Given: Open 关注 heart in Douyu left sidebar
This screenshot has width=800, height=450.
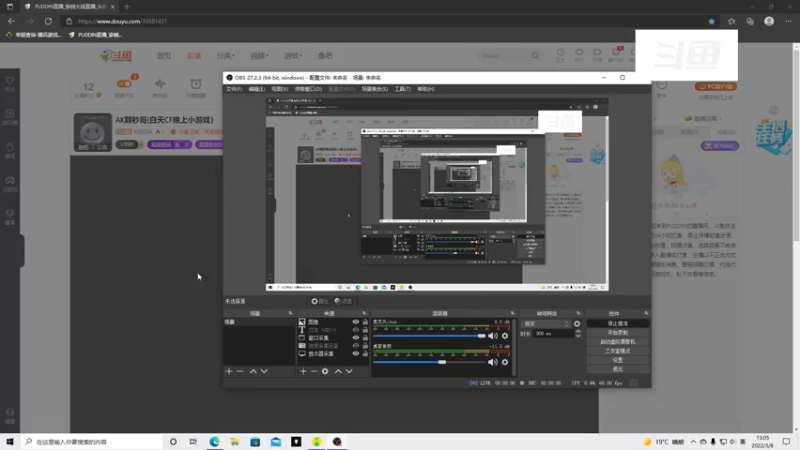Looking at the screenshot, I should coord(10,81).
